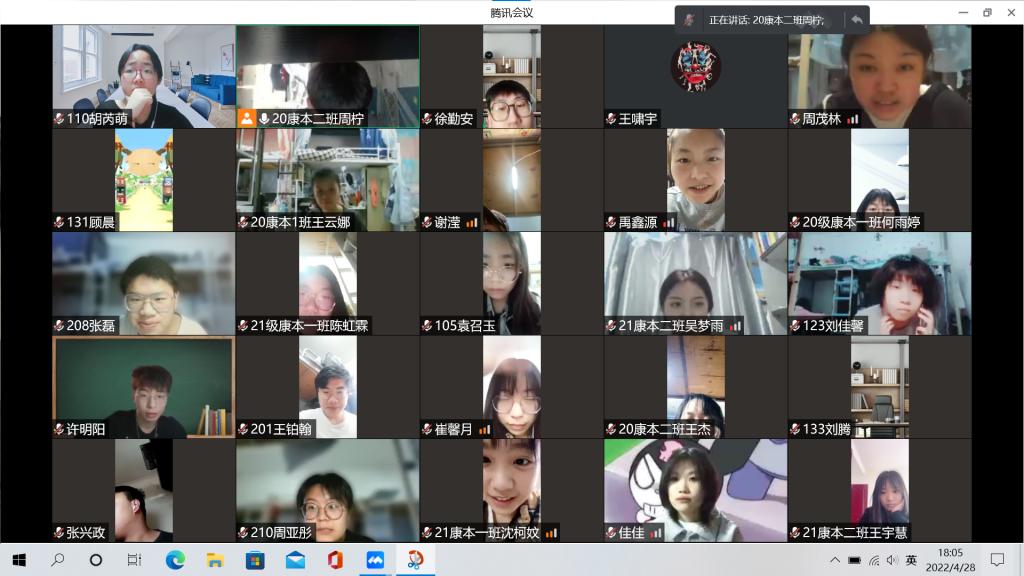Open Task View on the taskbar
This screenshot has width=1024, height=576.
tap(135, 560)
